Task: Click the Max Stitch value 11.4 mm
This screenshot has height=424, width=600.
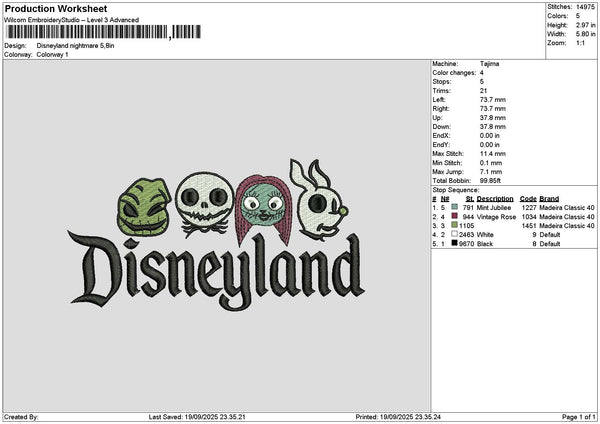Action: [x=493, y=154]
